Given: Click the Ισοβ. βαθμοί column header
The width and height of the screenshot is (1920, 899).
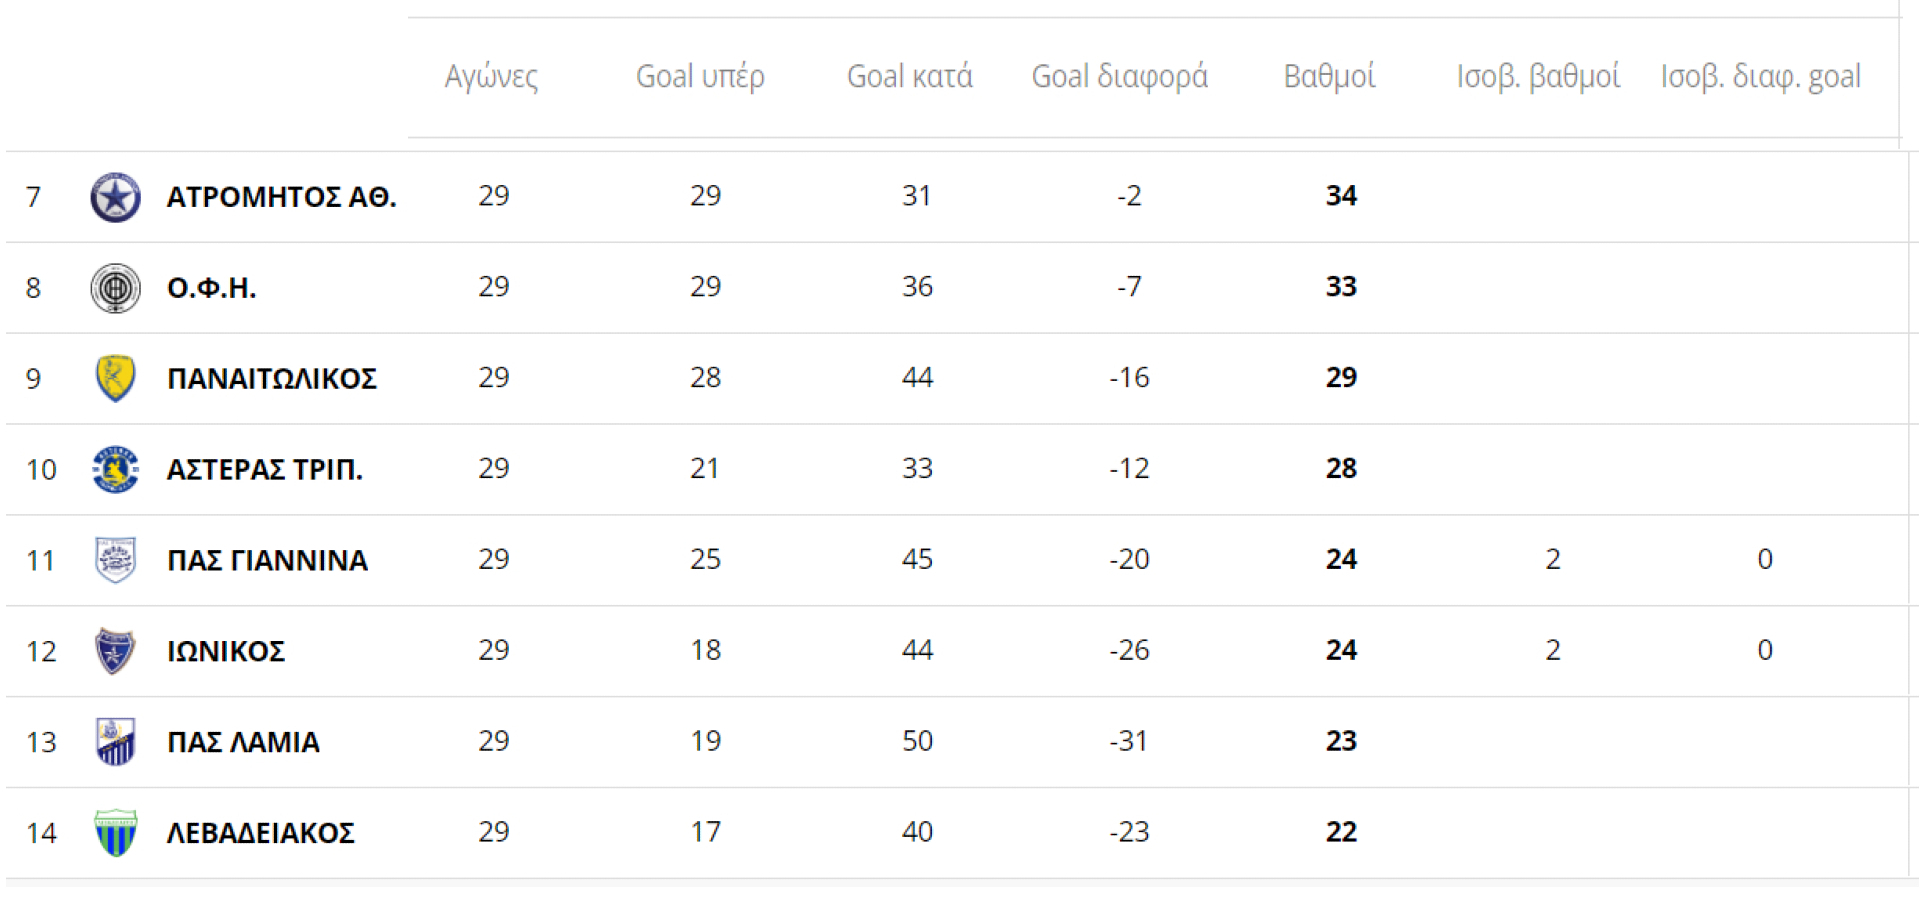Looking at the screenshot, I should (1537, 77).
